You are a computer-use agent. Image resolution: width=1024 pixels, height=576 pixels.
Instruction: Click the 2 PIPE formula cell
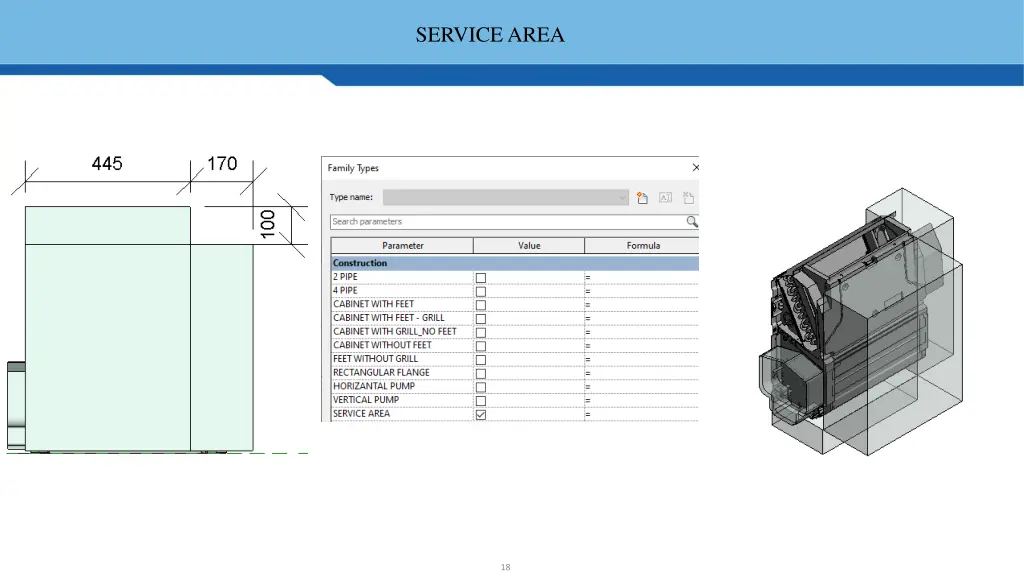click(642, 278)
